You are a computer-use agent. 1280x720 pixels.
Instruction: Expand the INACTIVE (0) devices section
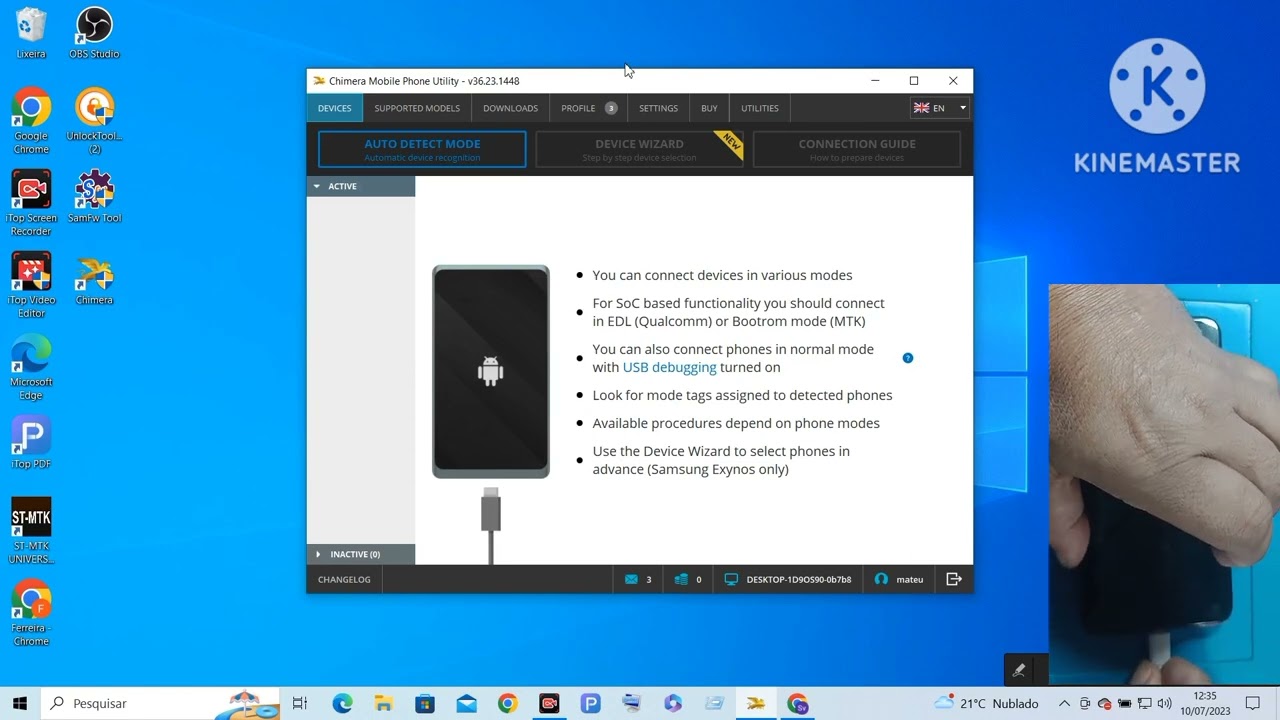361,554
